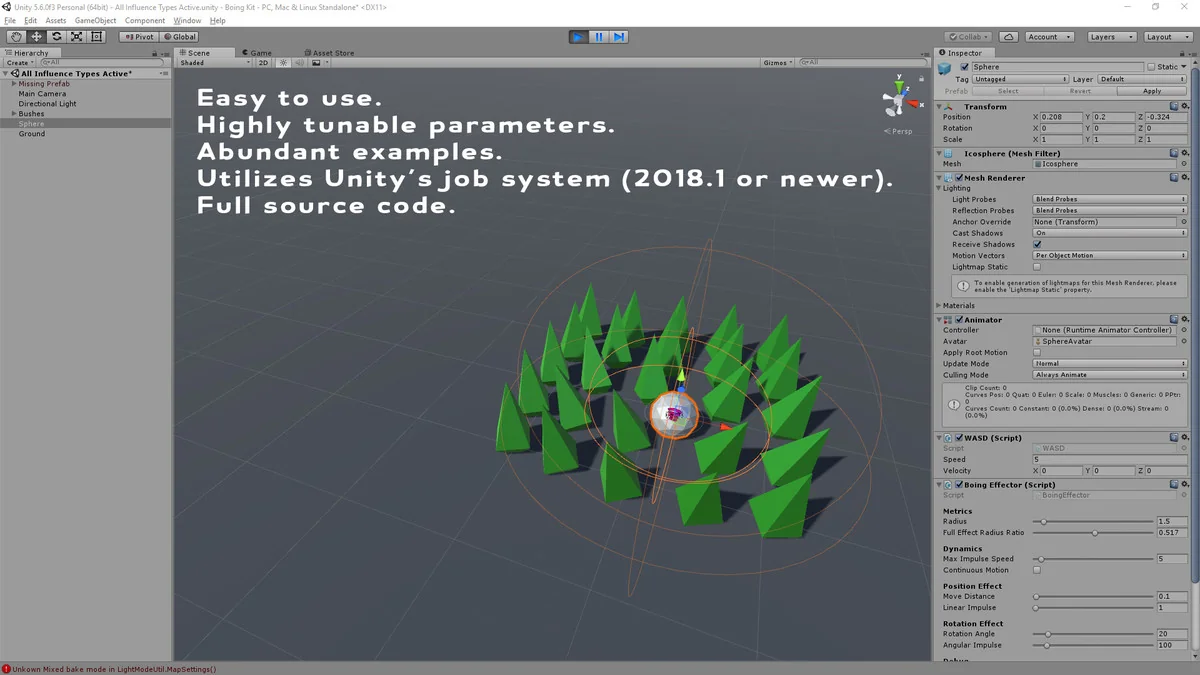
Task: Enable the Lightmap Static checkbox
Action: click(1037, 267)
